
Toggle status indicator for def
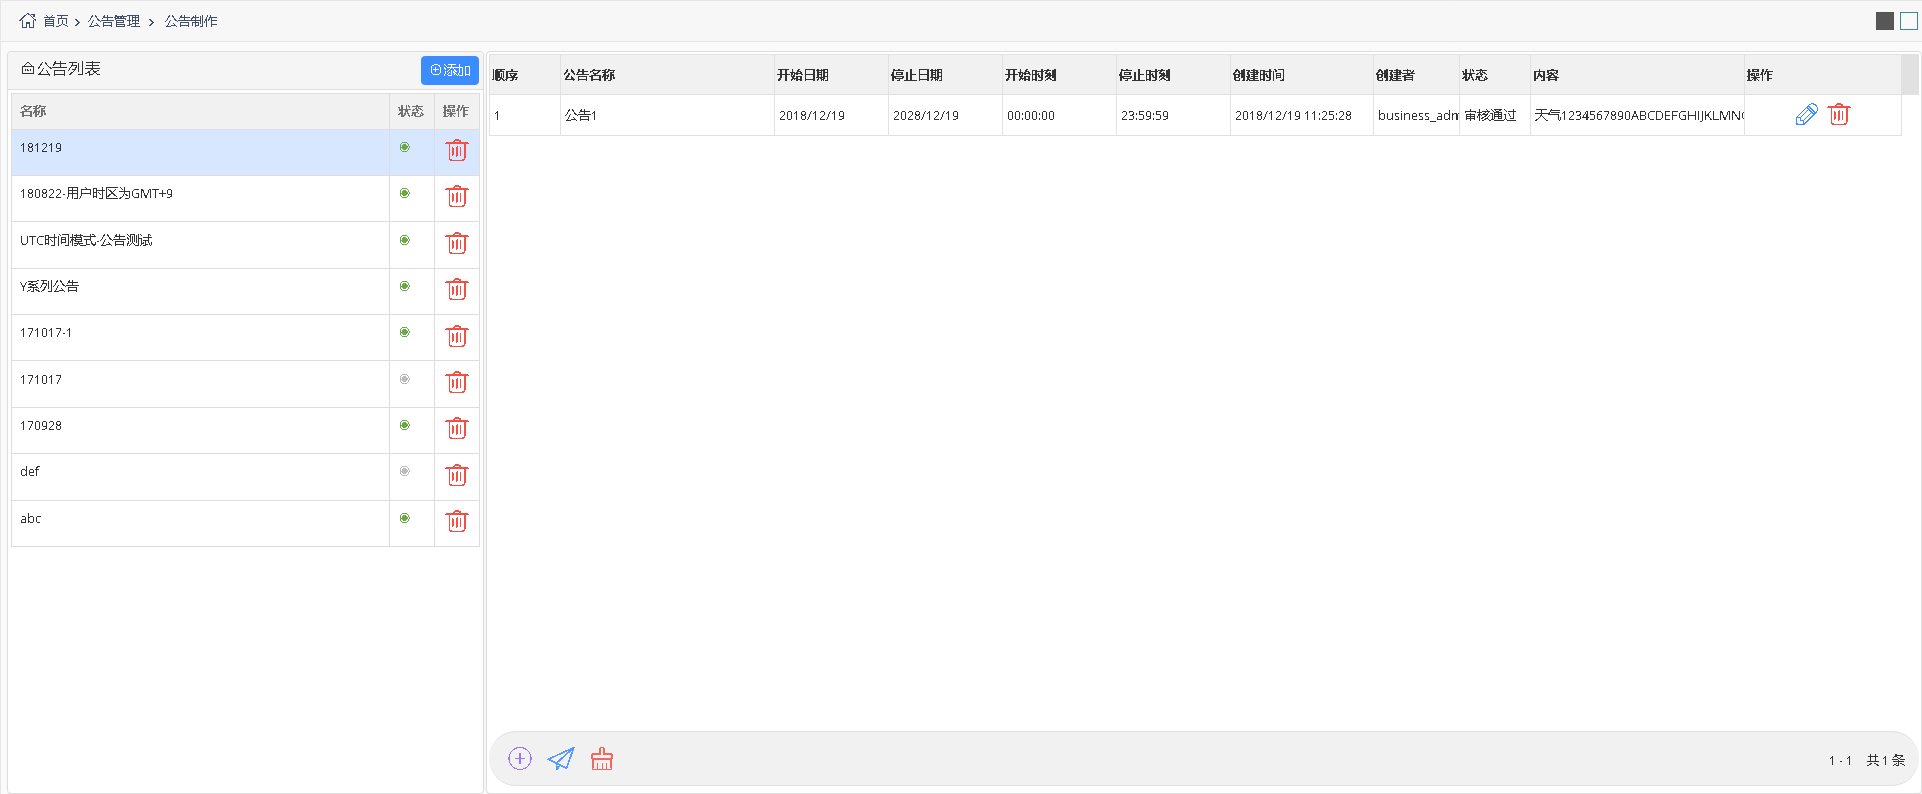[405, 471]
